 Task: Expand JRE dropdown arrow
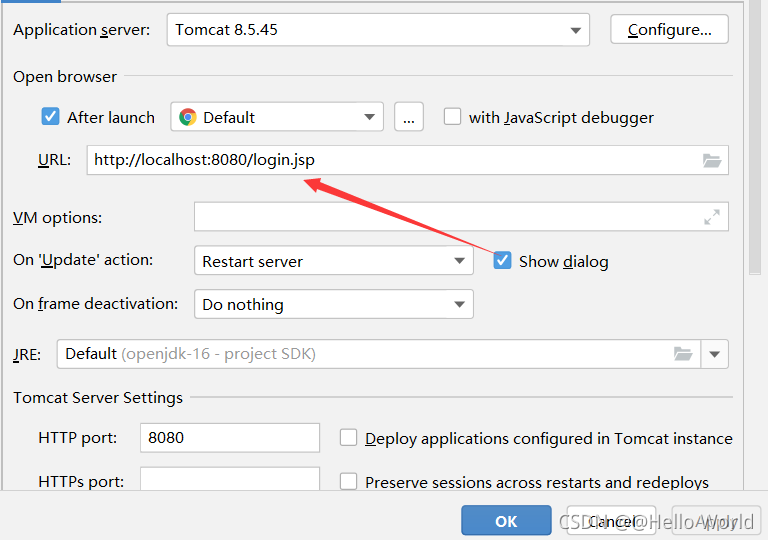click(x=715, y=354)
